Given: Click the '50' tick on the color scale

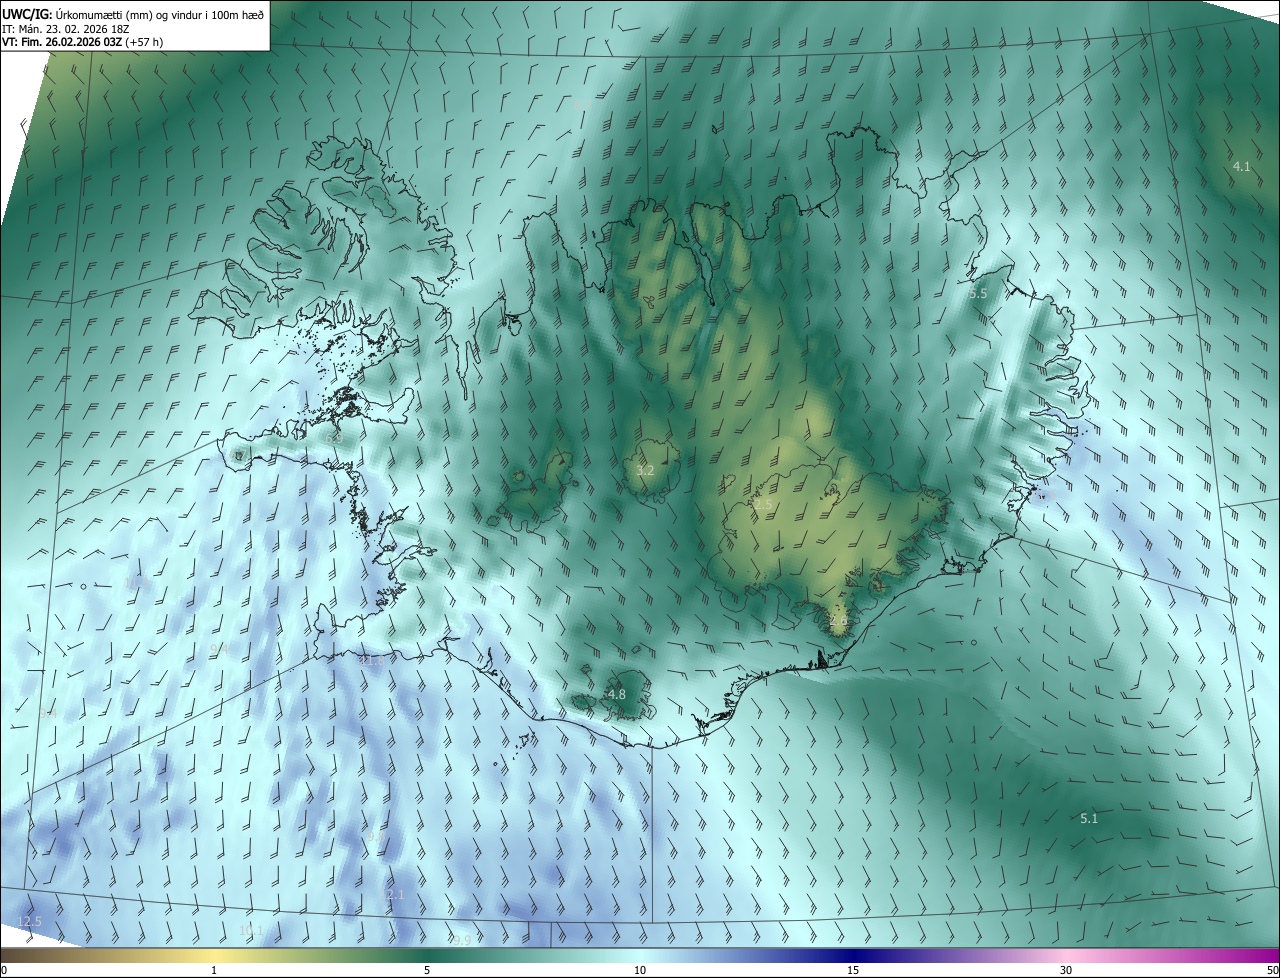Looking at the screenshot, I should (1272, 971).
